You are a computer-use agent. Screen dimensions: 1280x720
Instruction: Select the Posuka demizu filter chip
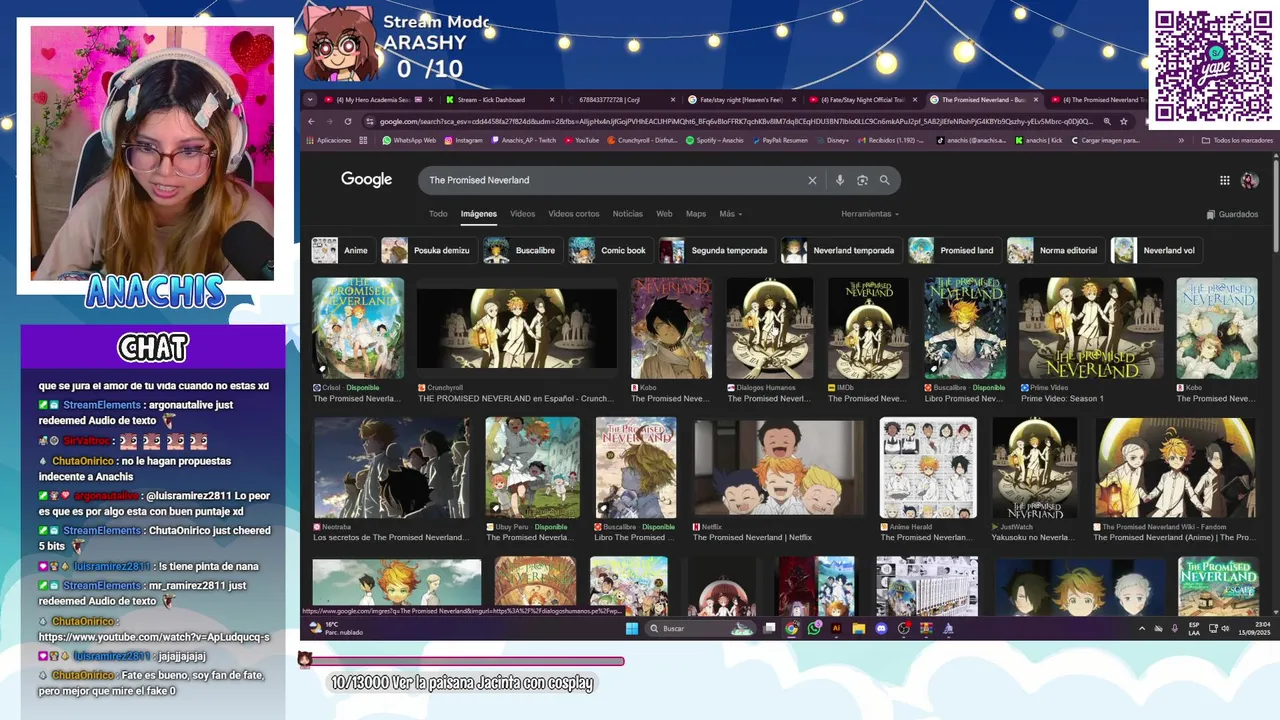point(428,250)
